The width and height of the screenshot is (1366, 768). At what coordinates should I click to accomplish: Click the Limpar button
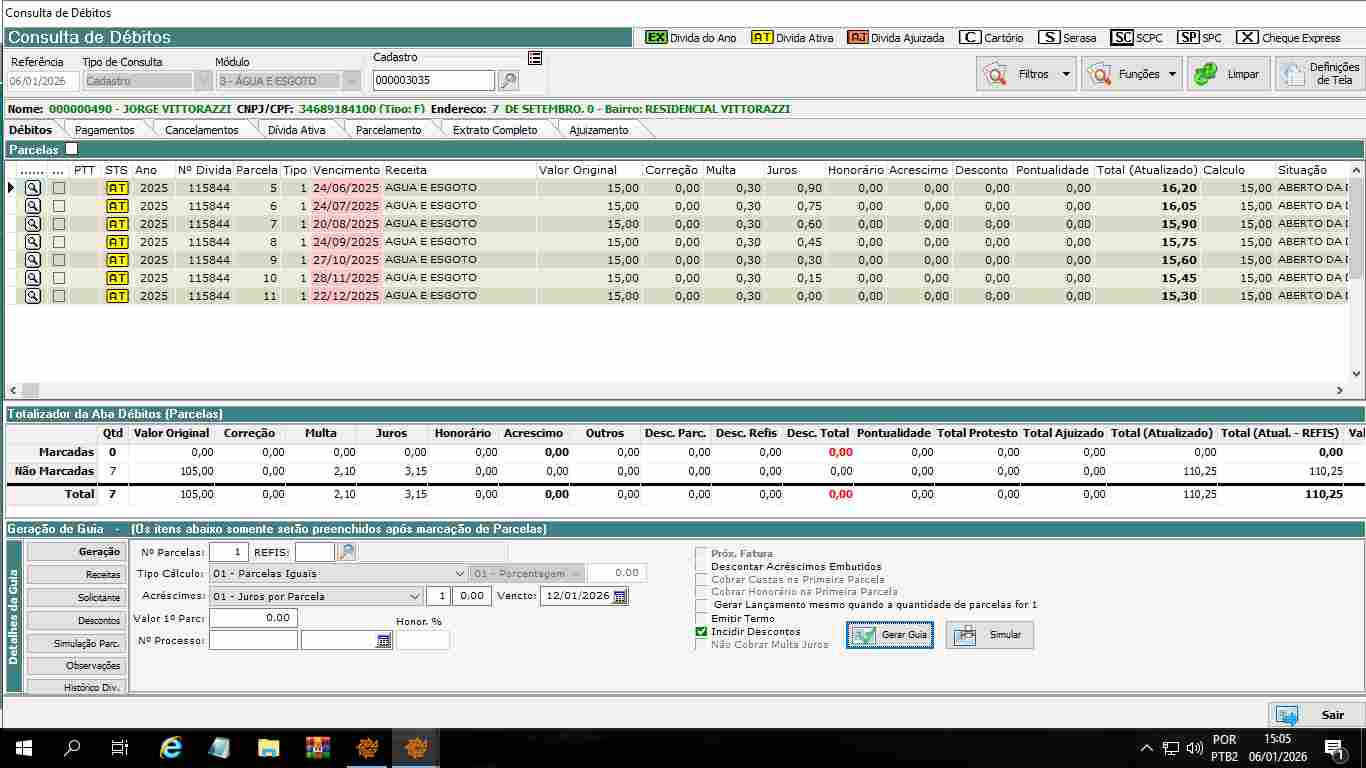pos(1229,74)
